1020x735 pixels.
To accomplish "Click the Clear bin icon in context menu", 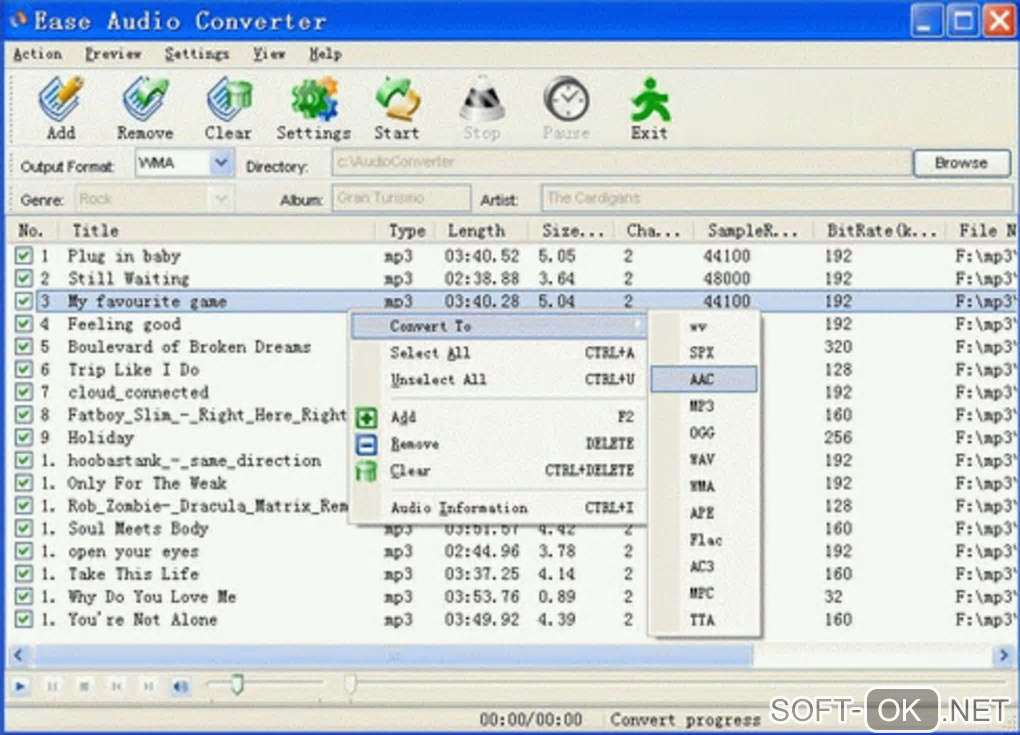I will coord(367,471).
